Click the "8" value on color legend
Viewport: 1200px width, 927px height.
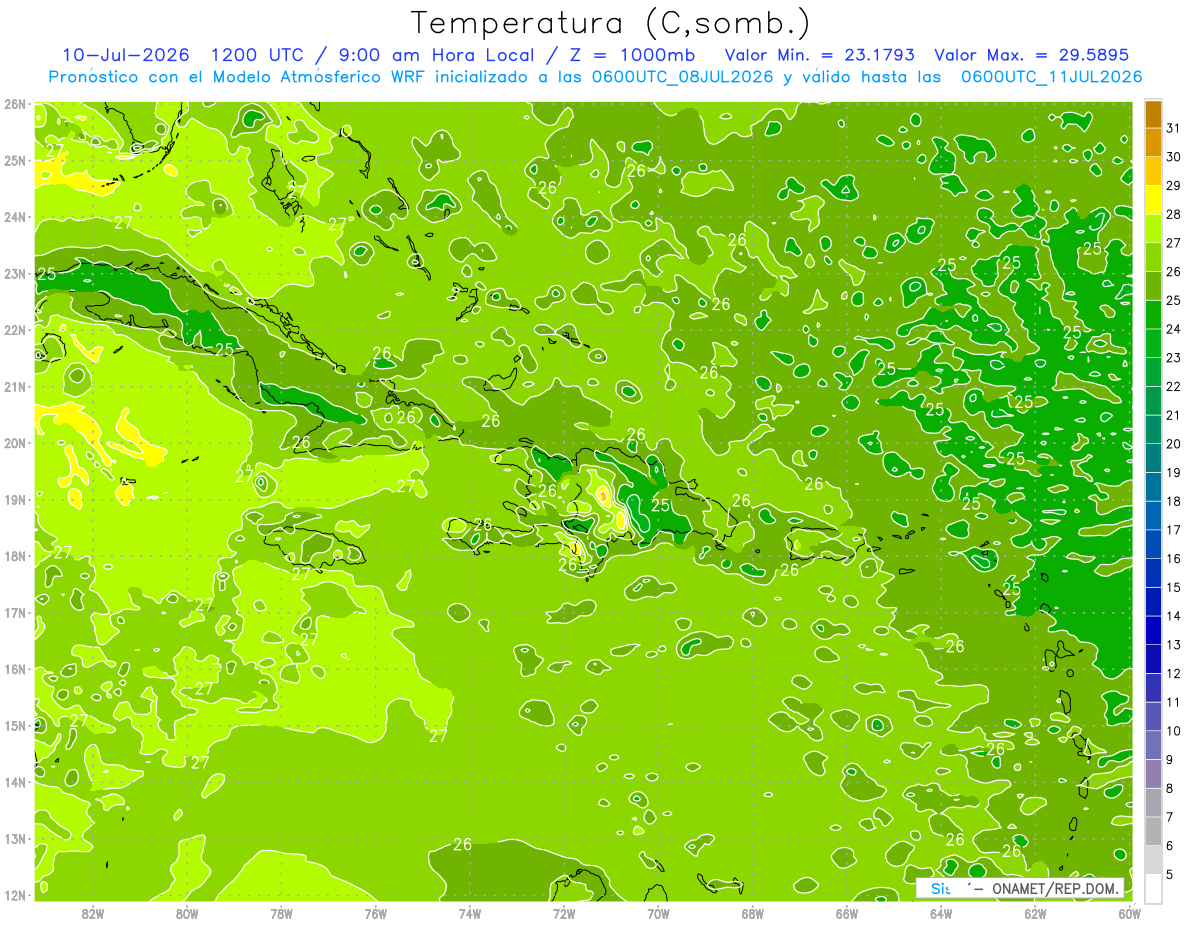(x=1170, y=789)
